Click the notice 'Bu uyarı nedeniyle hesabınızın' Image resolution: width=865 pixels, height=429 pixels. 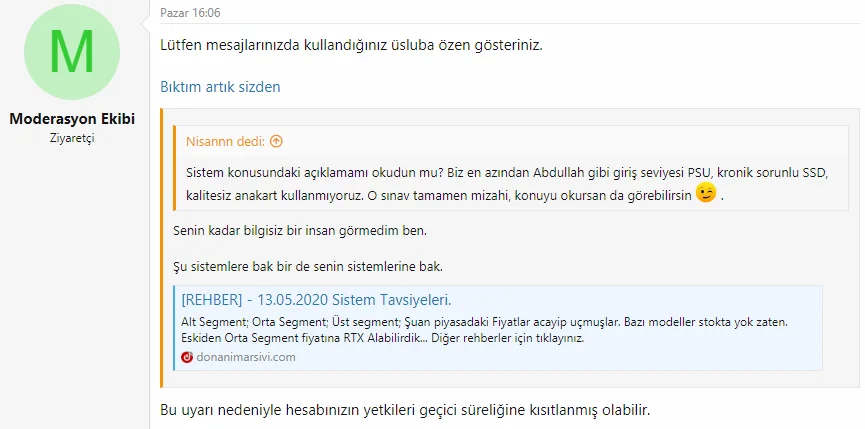pos(406,410)
